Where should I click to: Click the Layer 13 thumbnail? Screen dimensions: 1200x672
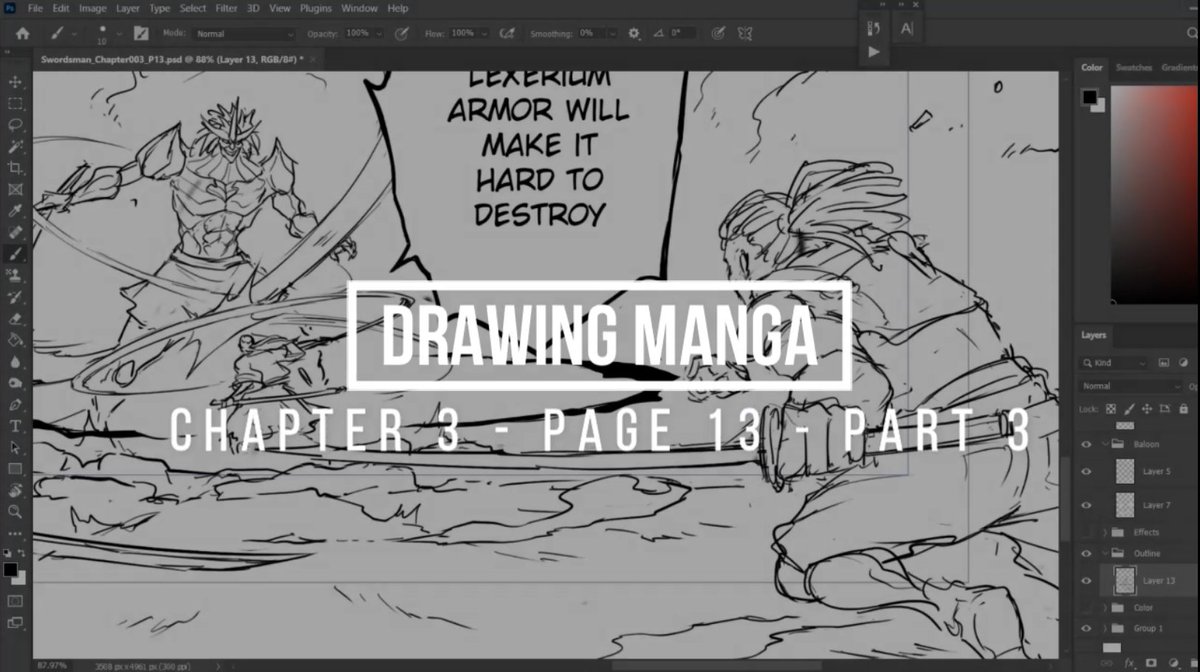click(1125, 580)
